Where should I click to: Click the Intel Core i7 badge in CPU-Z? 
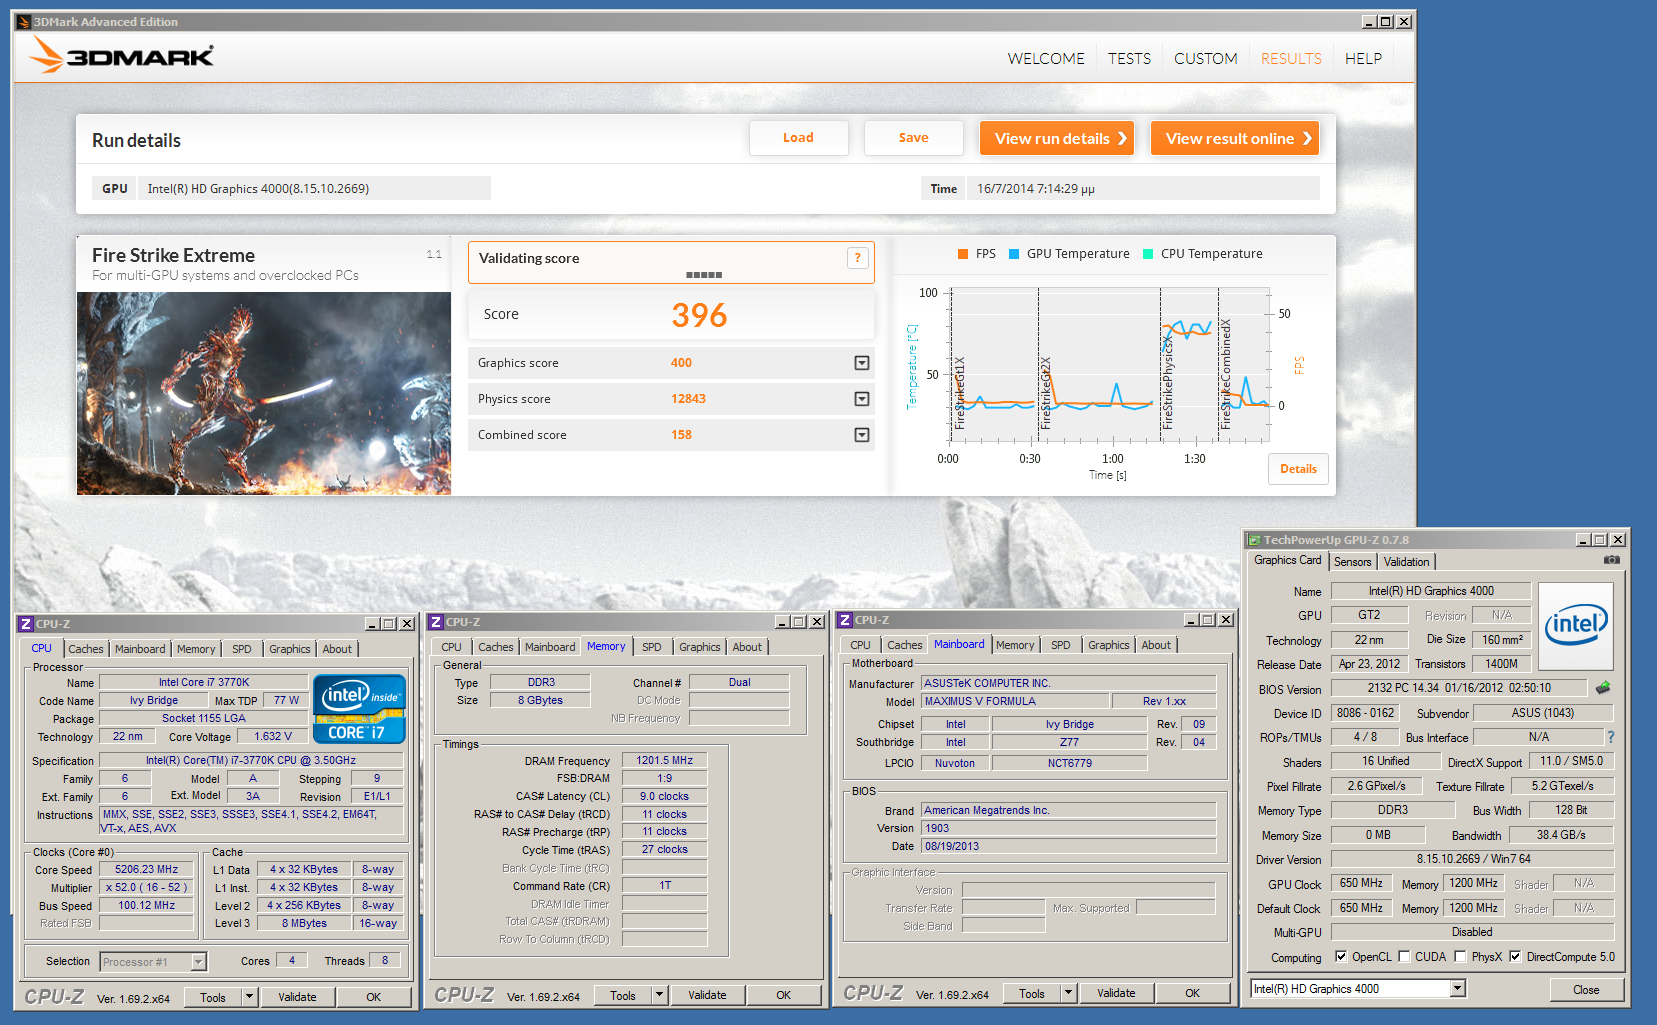[359, 708]
